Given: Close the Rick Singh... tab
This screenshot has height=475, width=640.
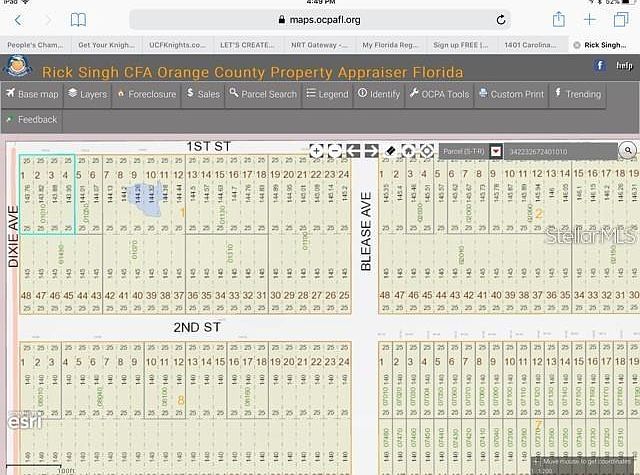Looking at the screenshot, I should 577,45.
